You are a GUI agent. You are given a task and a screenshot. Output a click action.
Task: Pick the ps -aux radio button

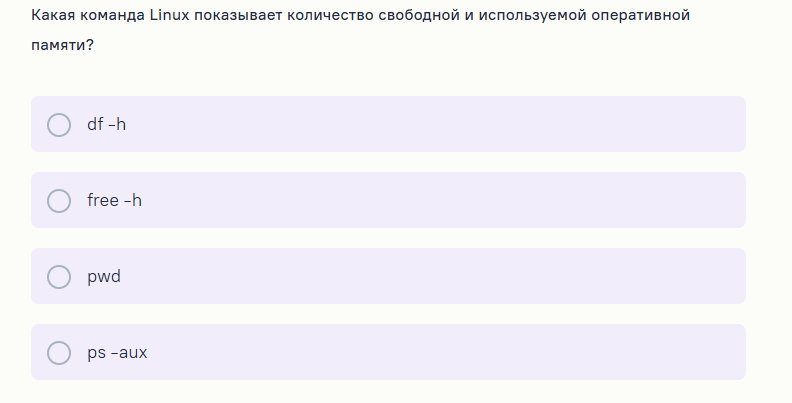(59, 352)
